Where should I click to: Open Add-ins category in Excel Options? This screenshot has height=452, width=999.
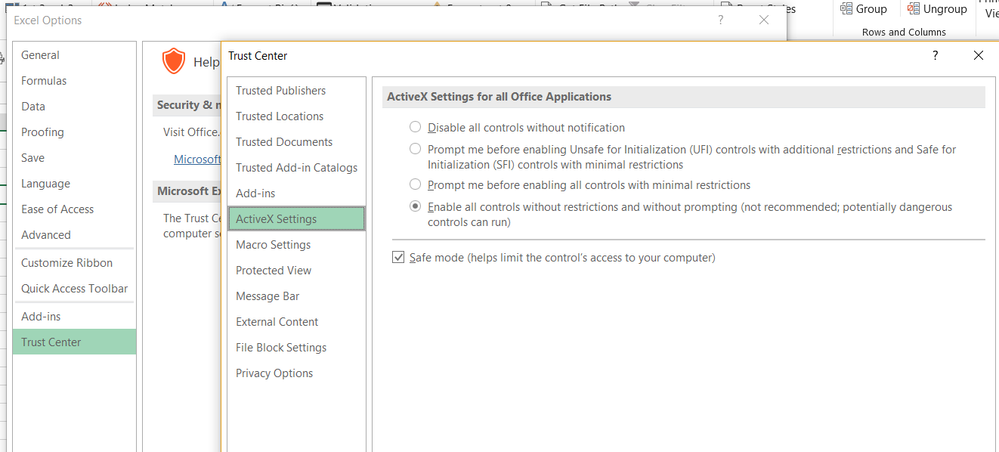tap(75, 316)
